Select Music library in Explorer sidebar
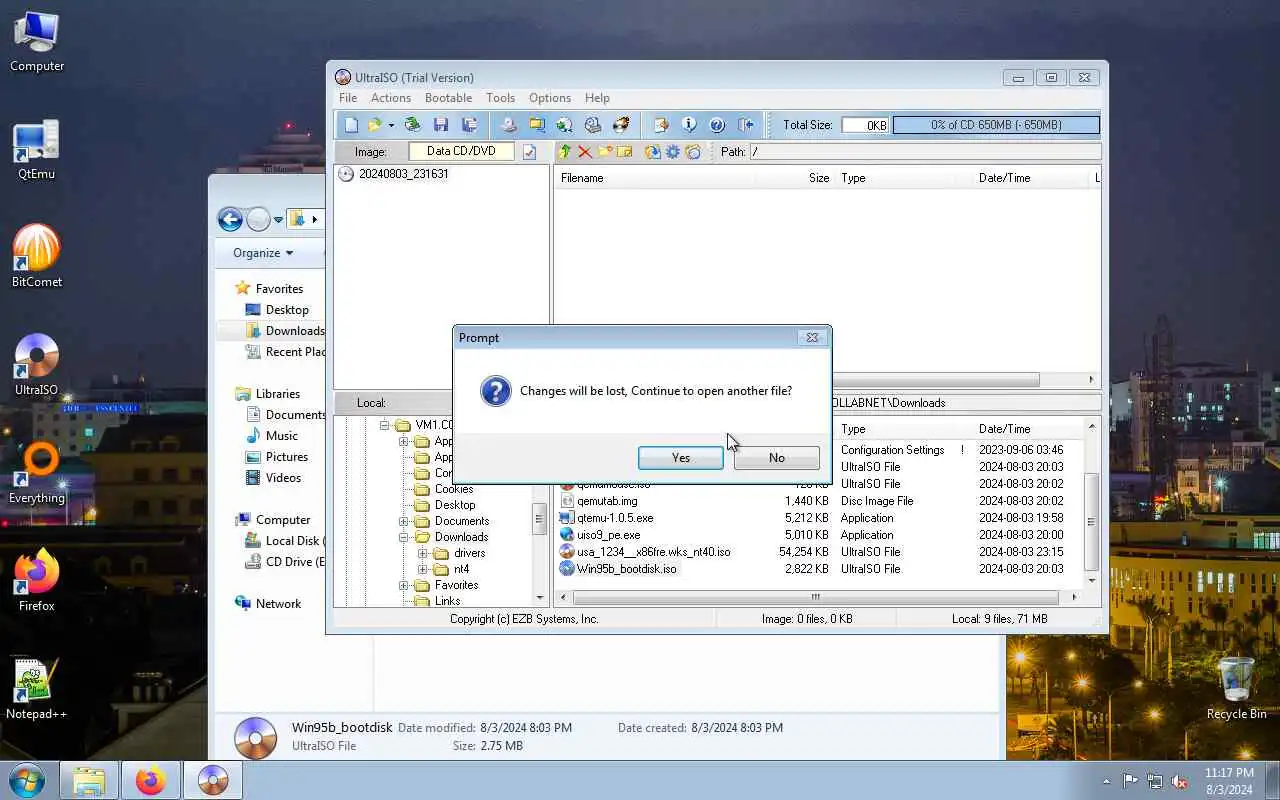Image resolution: width=1280 pixels, height=800 pixels. tap(281, 436)
